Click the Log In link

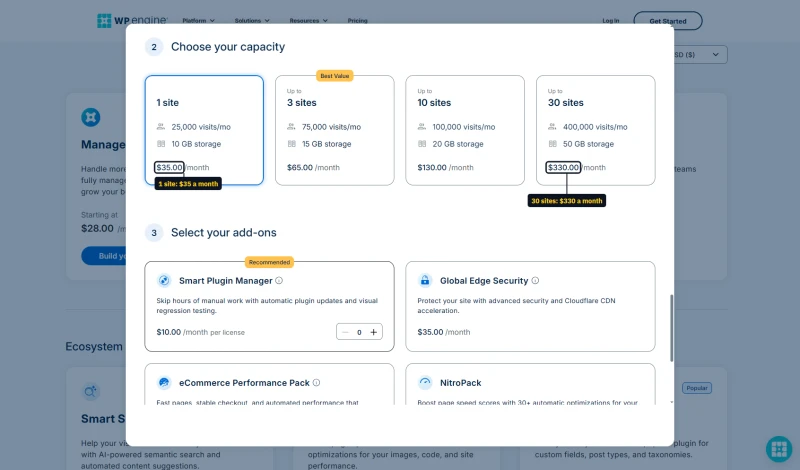[611, 21]
